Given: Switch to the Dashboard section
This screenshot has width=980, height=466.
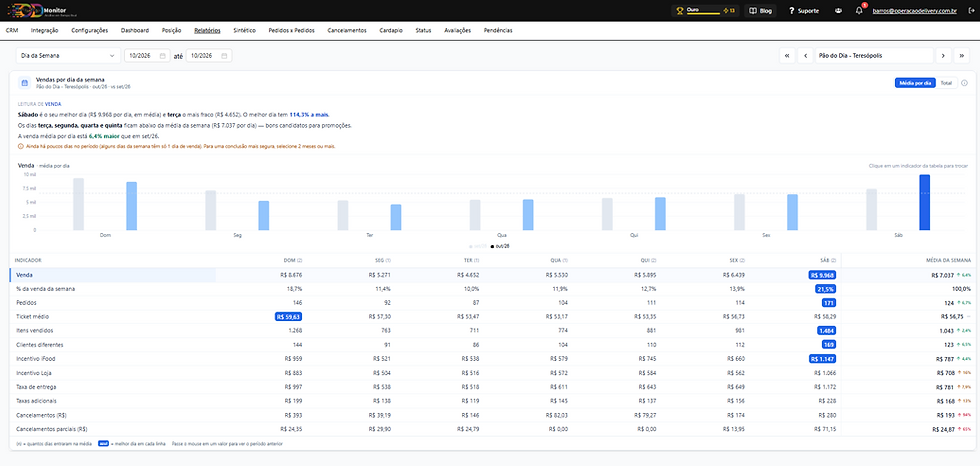Looking at the screenshot, I should (134, 30).
